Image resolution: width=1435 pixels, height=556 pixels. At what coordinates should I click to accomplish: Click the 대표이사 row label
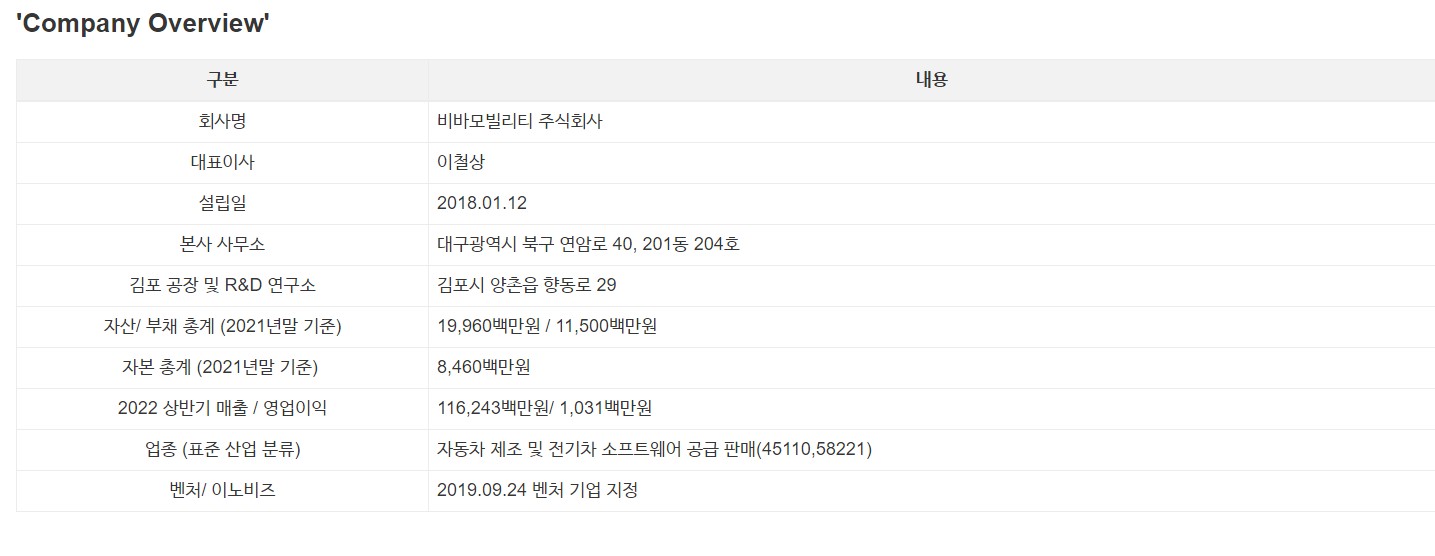[222, 162]
